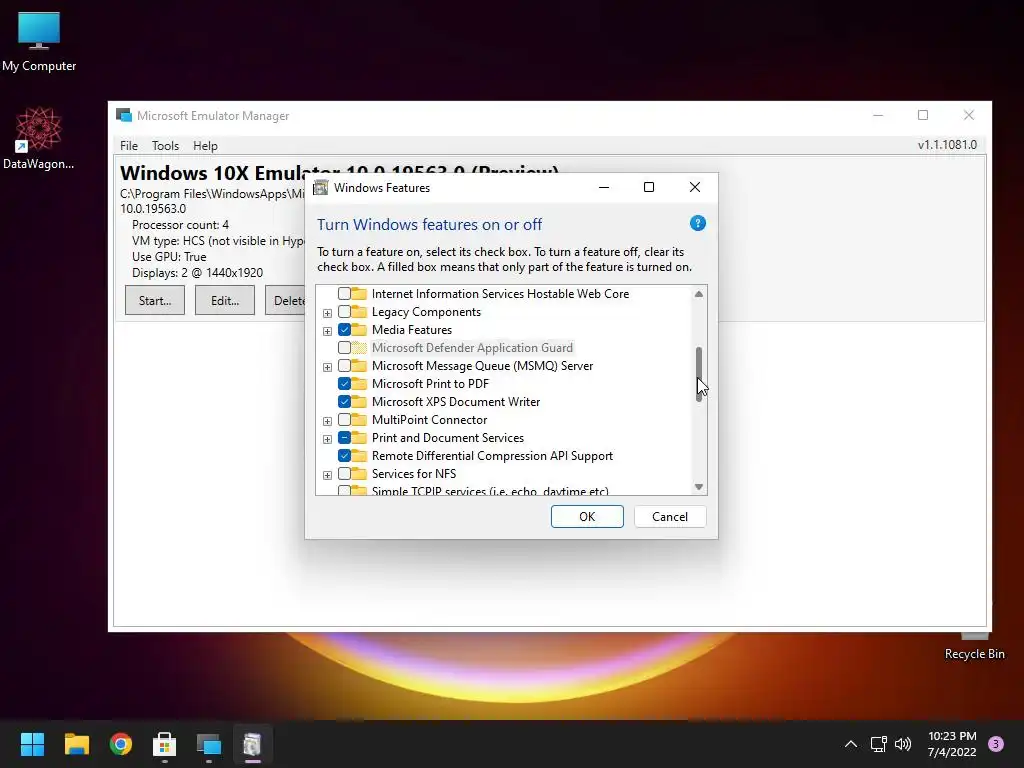Enable Internet Information Services Hostable Web Core
This screenshot has height=768, width=1024.
coord(344,294)
